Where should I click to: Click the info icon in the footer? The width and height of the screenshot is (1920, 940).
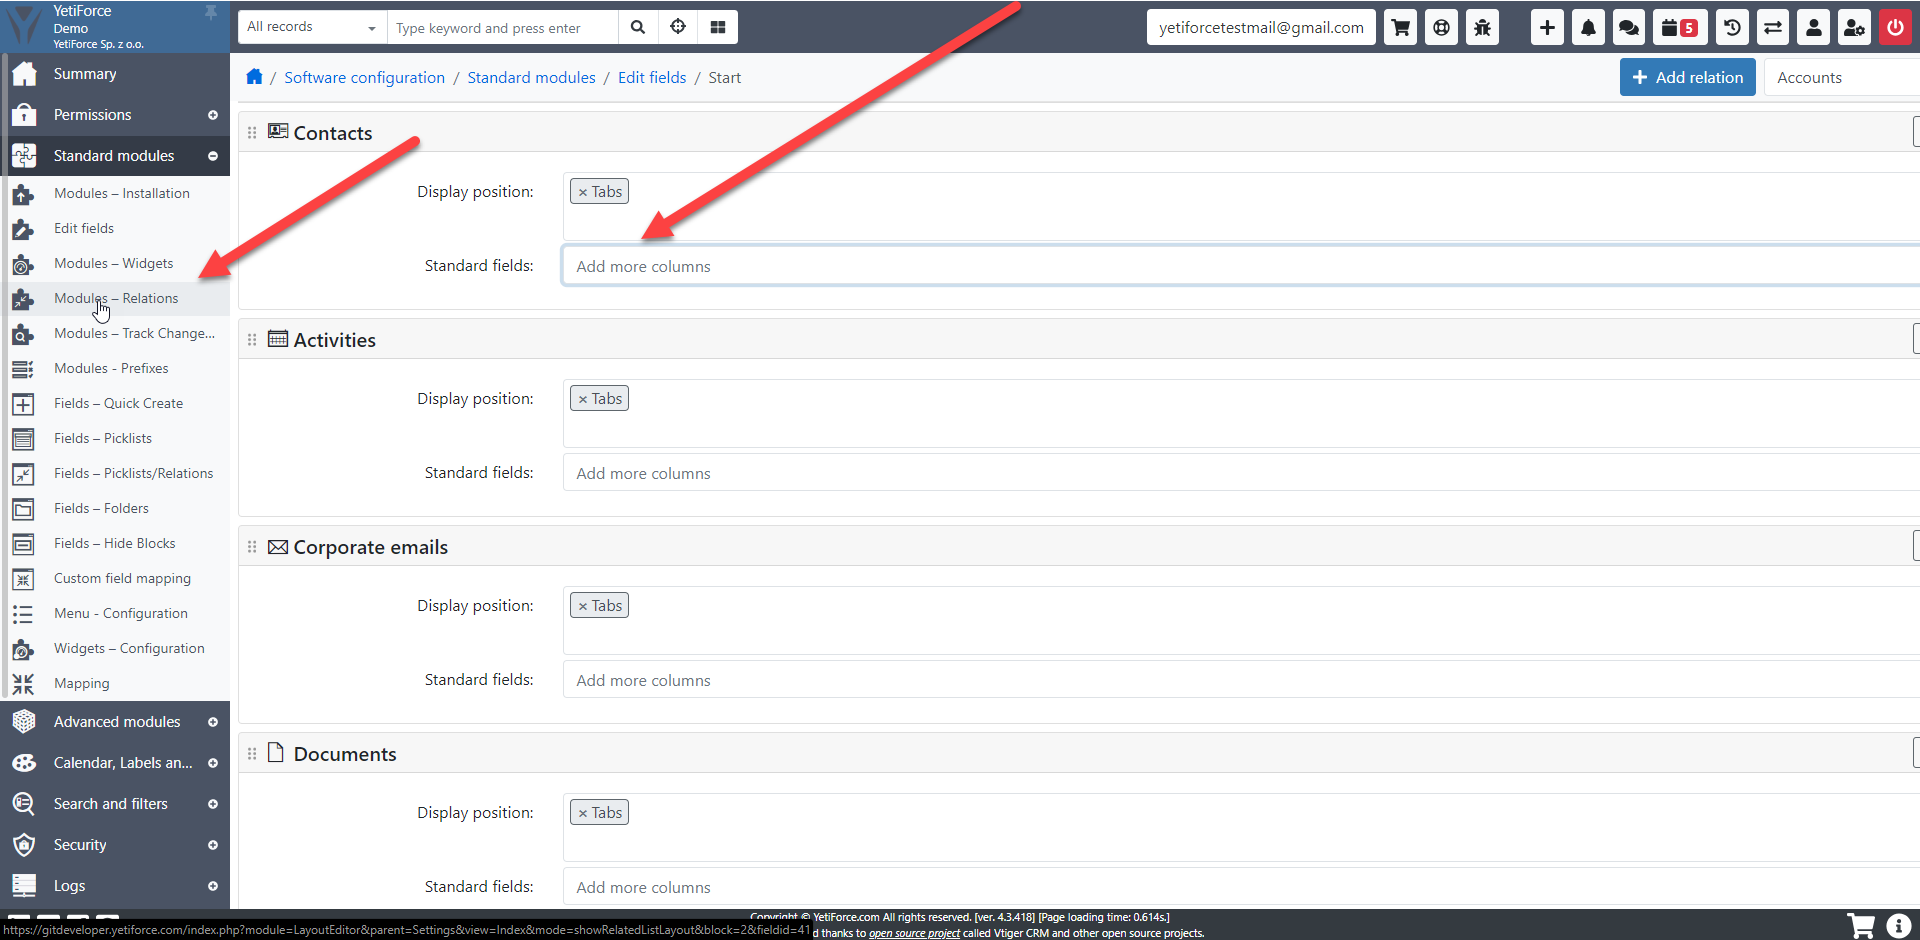pyautogui.click(x=1898, y=926)
